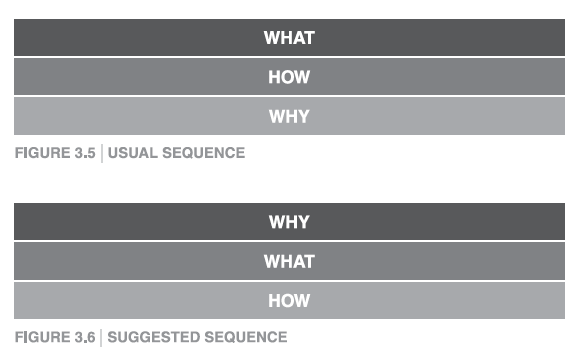Click the word SUGGESTED in the caption
The width and height of the screenshot is (582, 361).
[x=154, y=337]
